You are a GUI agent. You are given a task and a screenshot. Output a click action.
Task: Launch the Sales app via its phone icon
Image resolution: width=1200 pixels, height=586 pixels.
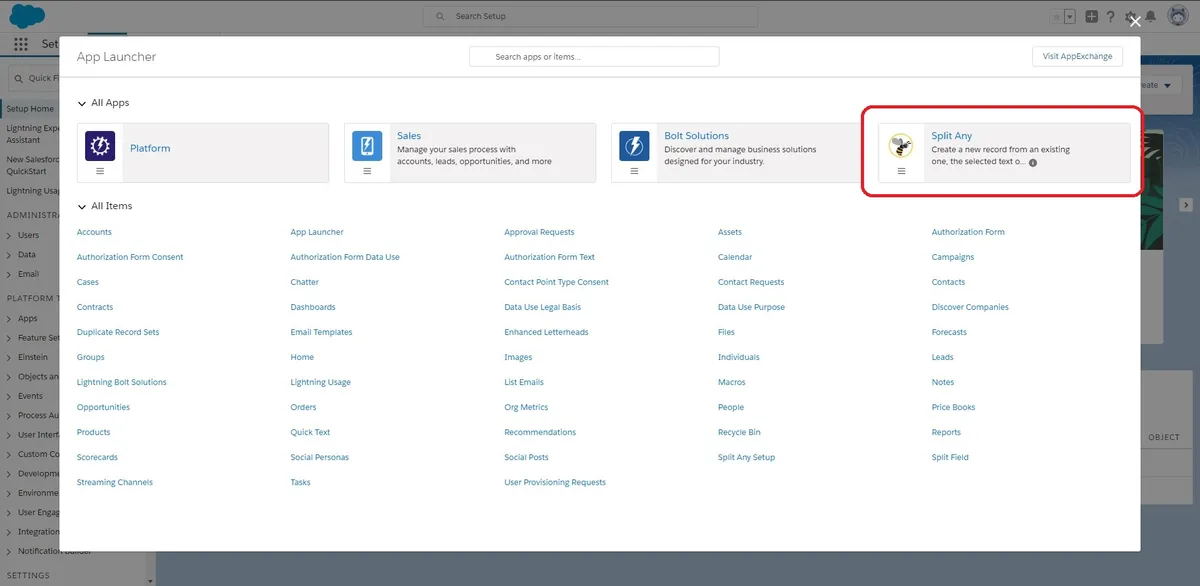tap(367, 146)
